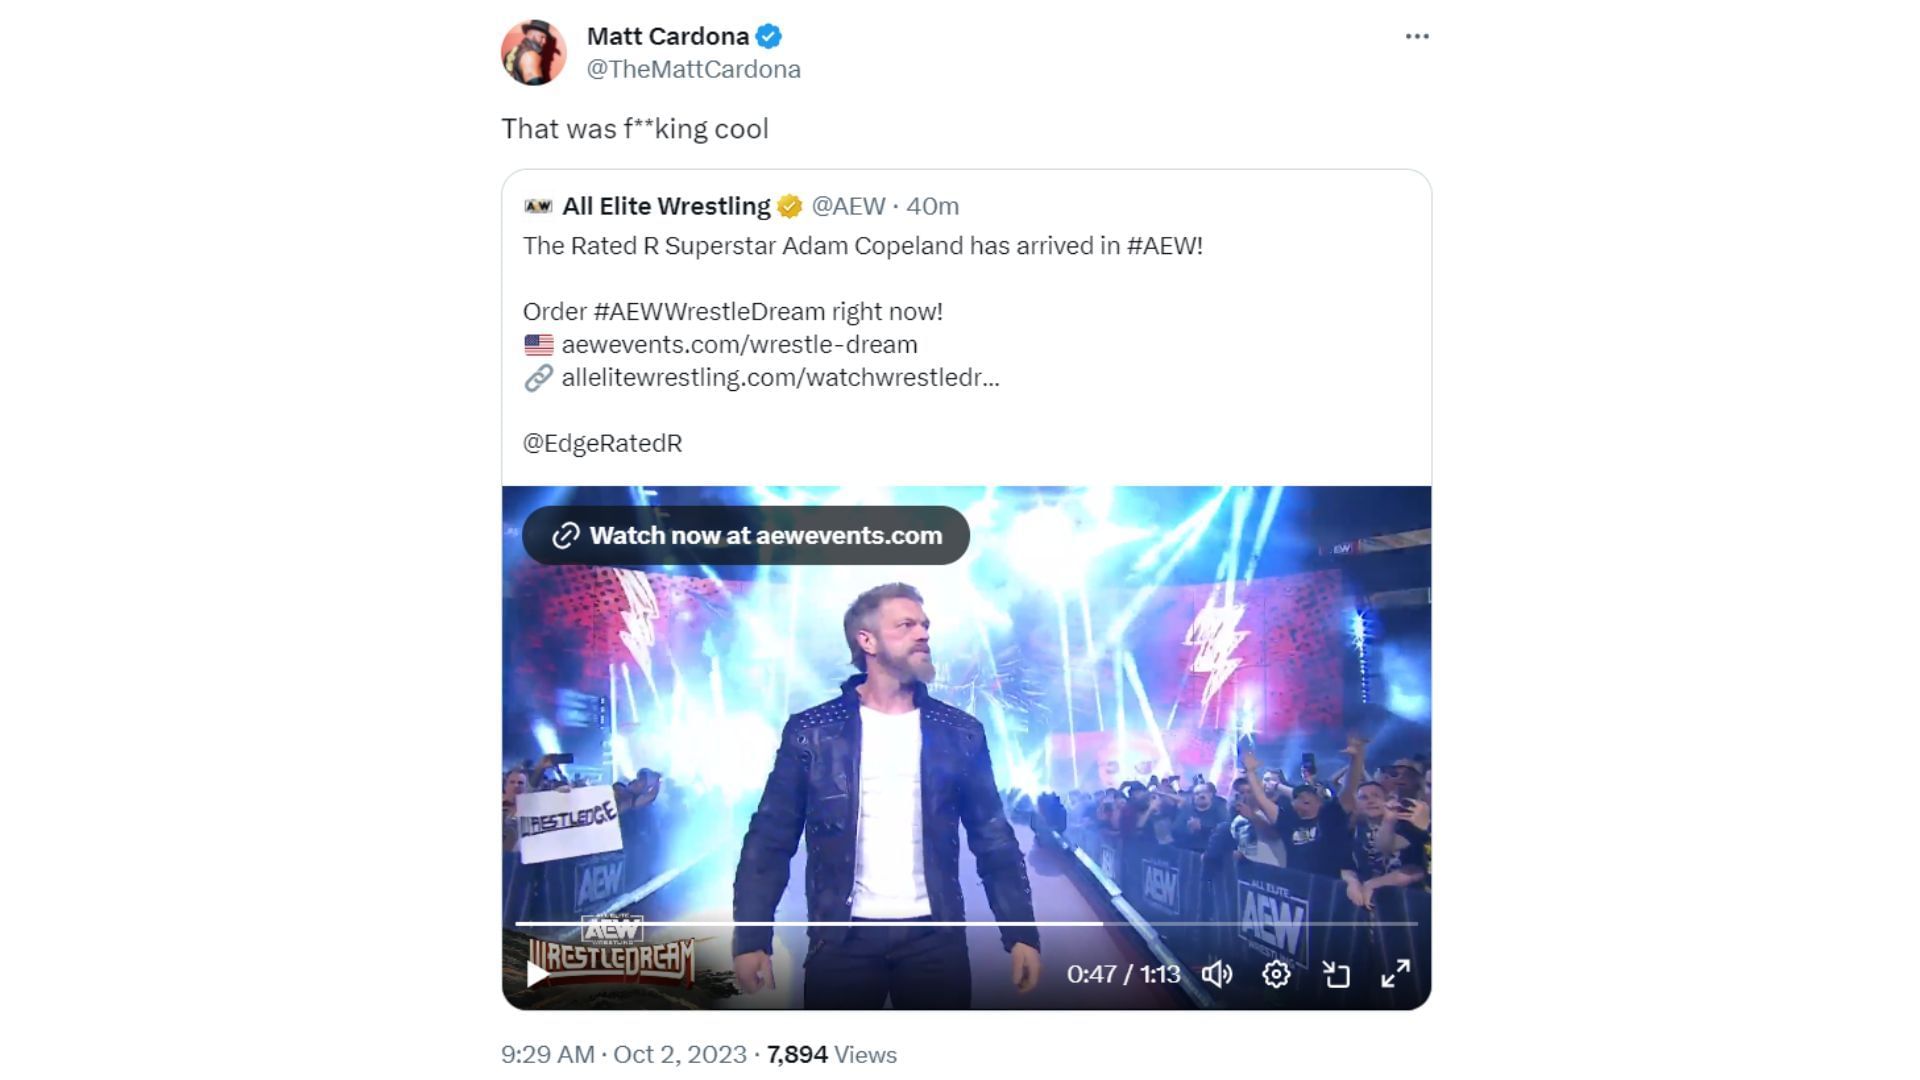Open video settings gear
The width and height of the screenshot is (1920, 1080).
(x=1276, y=974)
